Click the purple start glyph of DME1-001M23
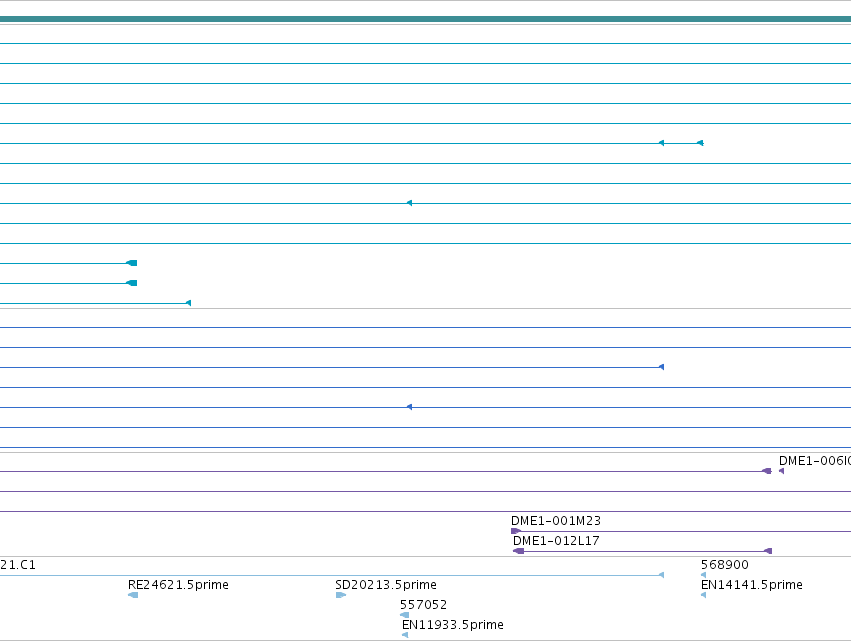This screenshot has width=851, height=641. coord(516,531)
